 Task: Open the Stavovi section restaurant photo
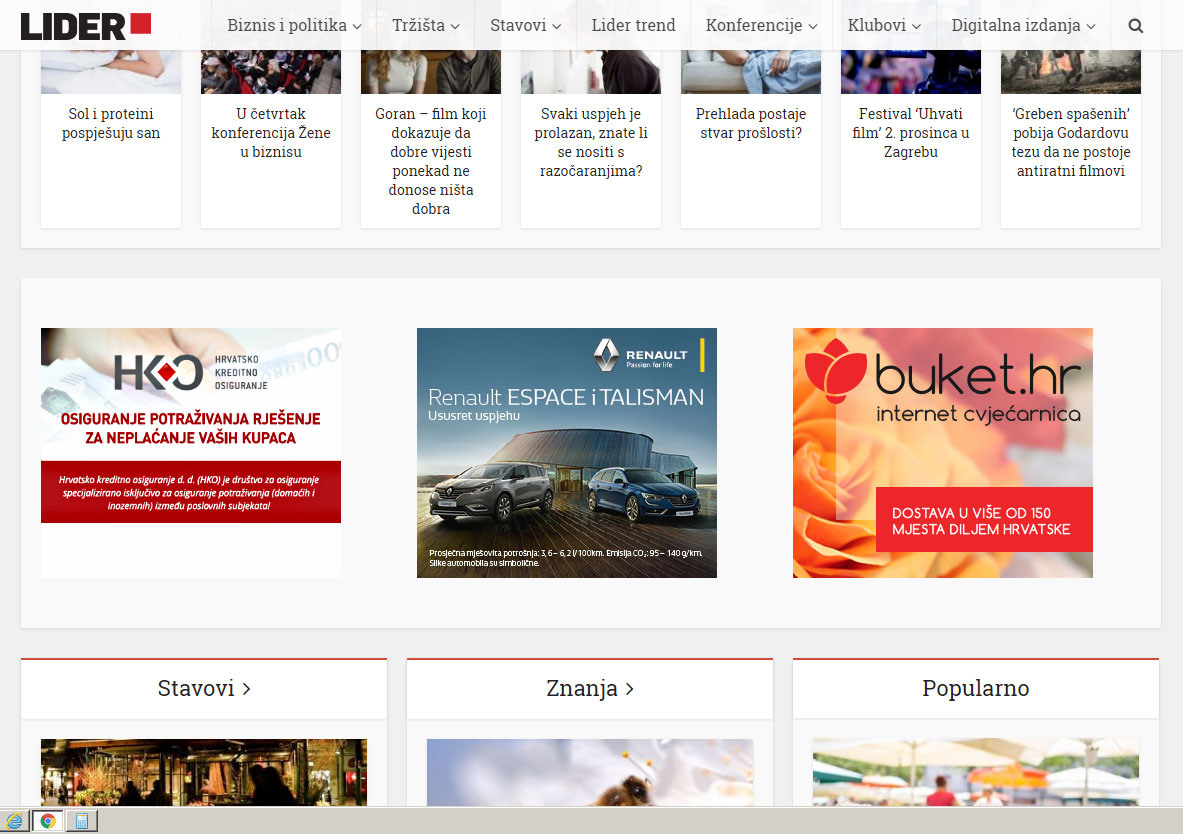204,772
